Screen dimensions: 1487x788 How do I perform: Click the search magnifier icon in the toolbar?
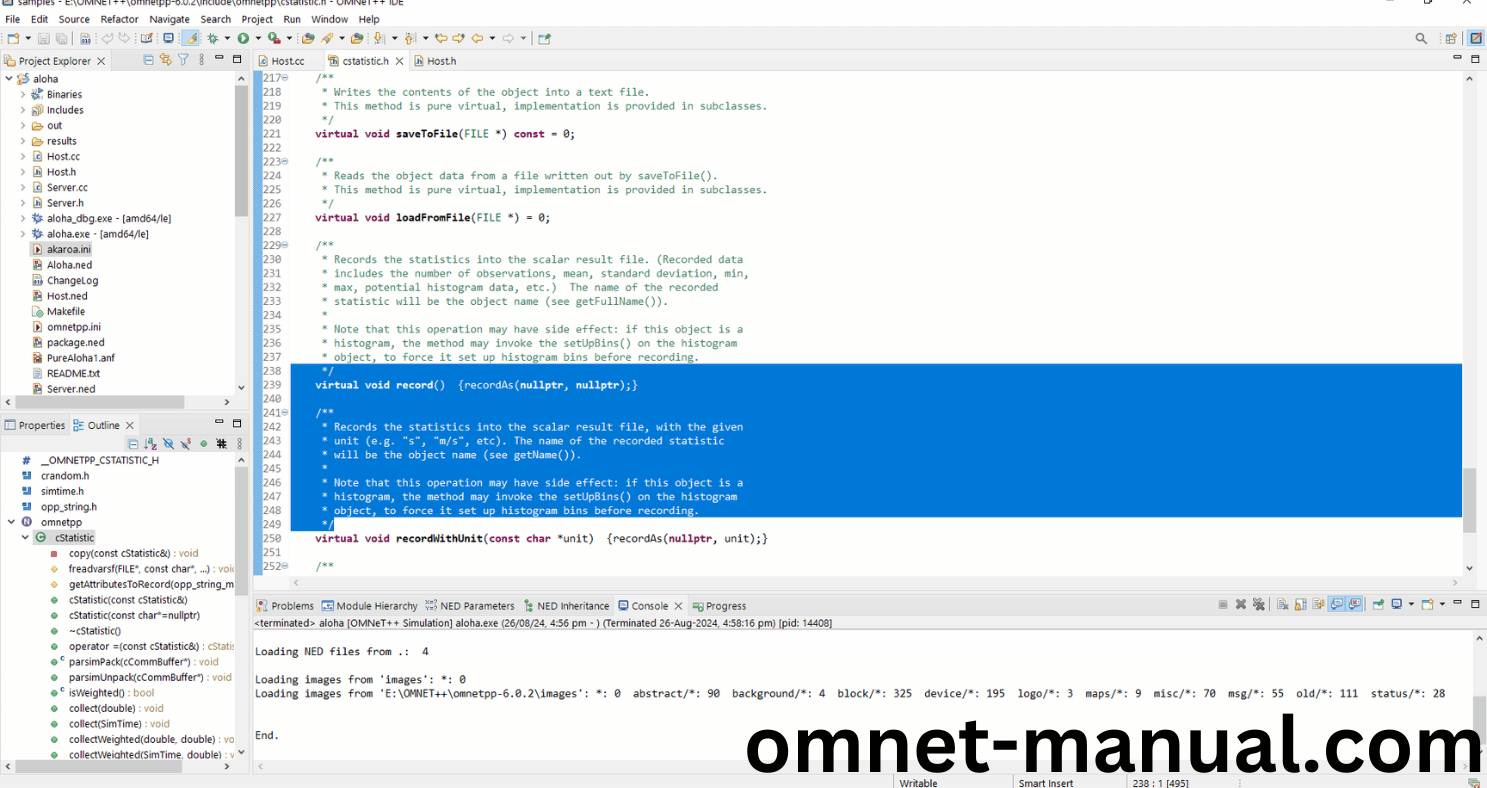pos(1421,38)
